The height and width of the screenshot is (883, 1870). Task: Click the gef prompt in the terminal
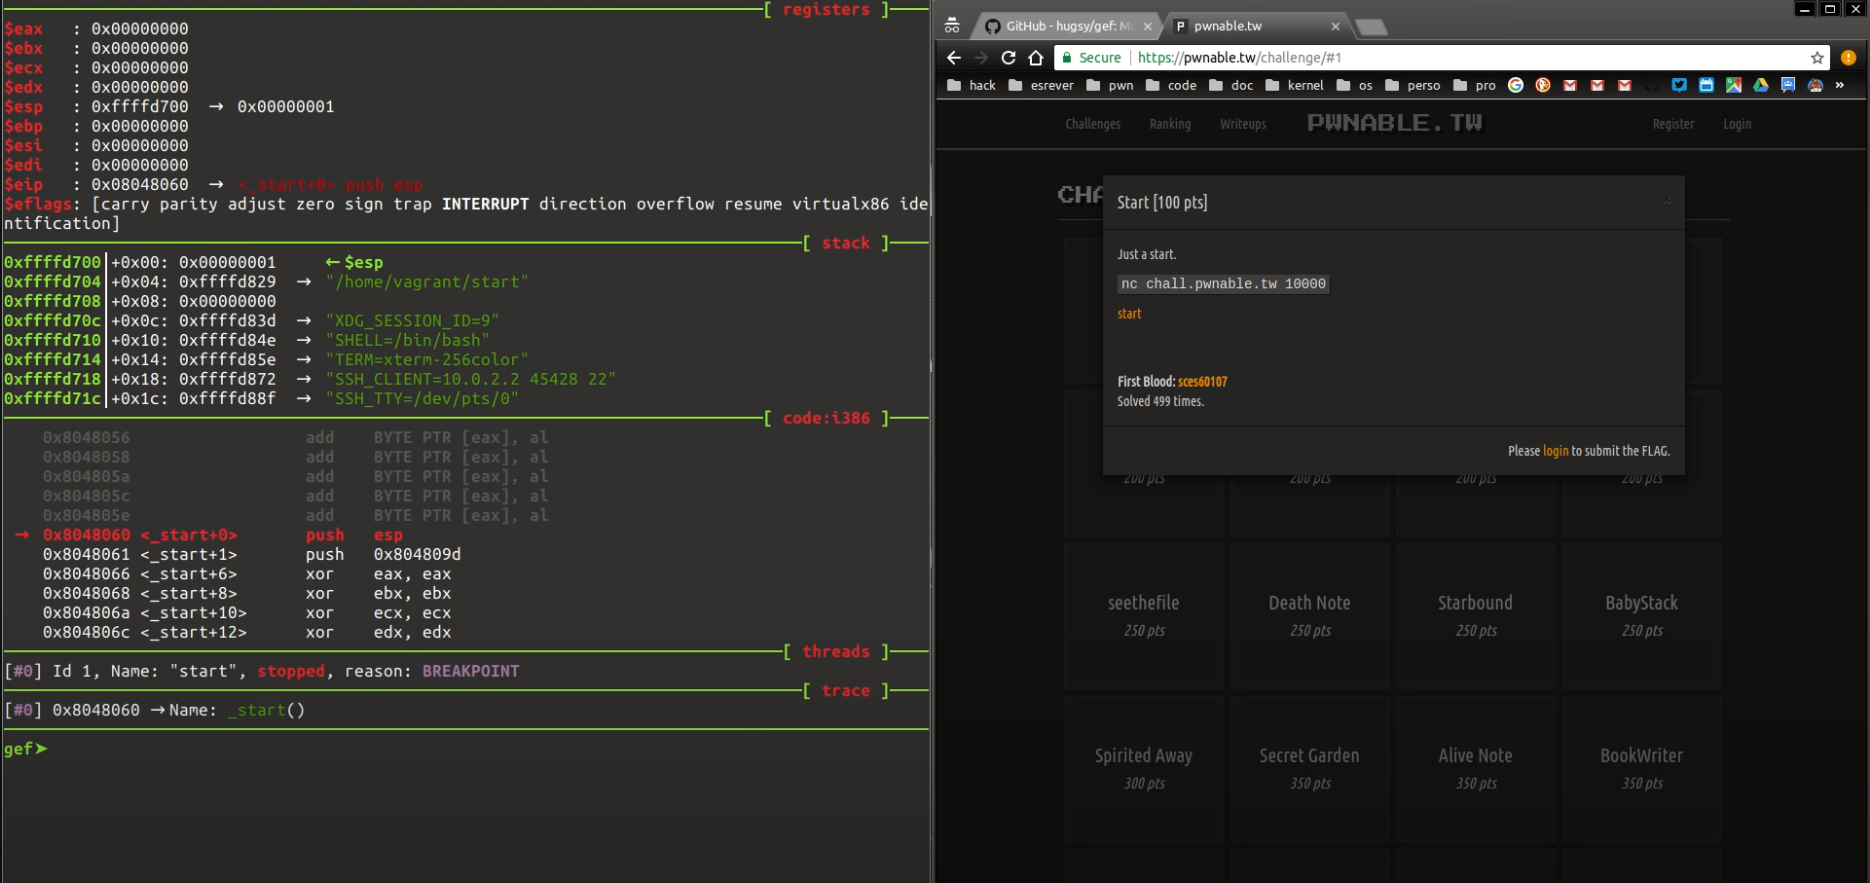25,749
